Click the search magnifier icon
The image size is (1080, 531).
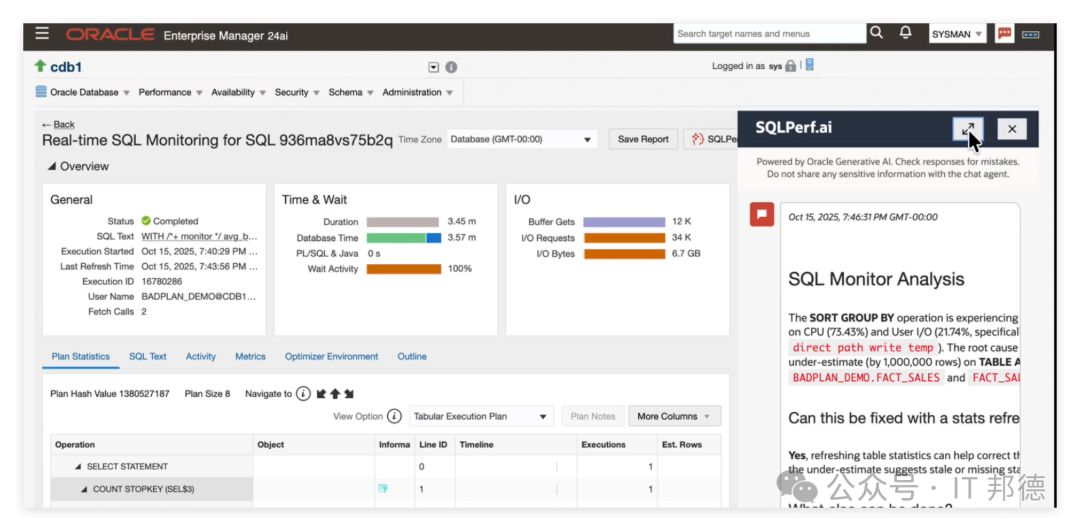coord(876,32)
